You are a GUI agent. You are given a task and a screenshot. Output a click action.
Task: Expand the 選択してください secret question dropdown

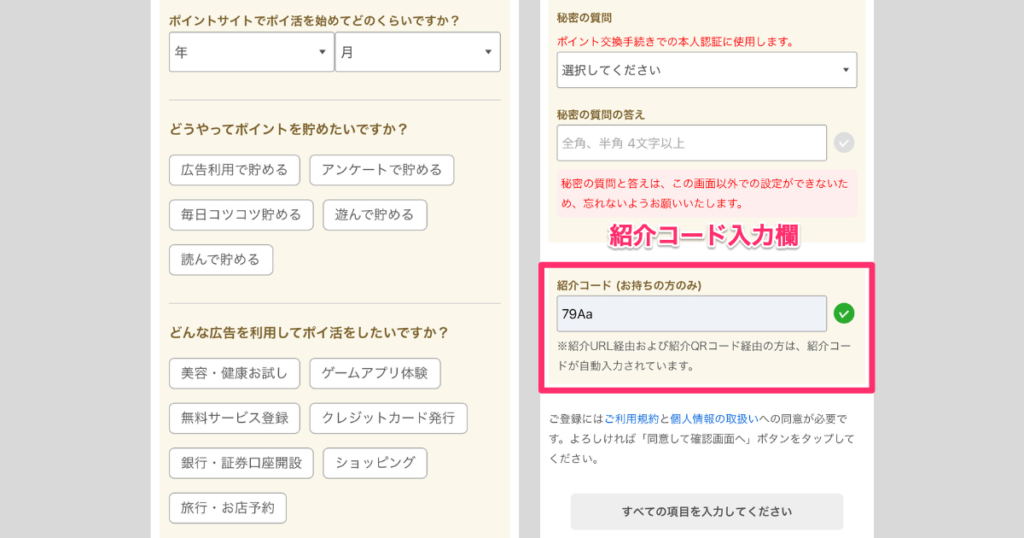(707, 70)
